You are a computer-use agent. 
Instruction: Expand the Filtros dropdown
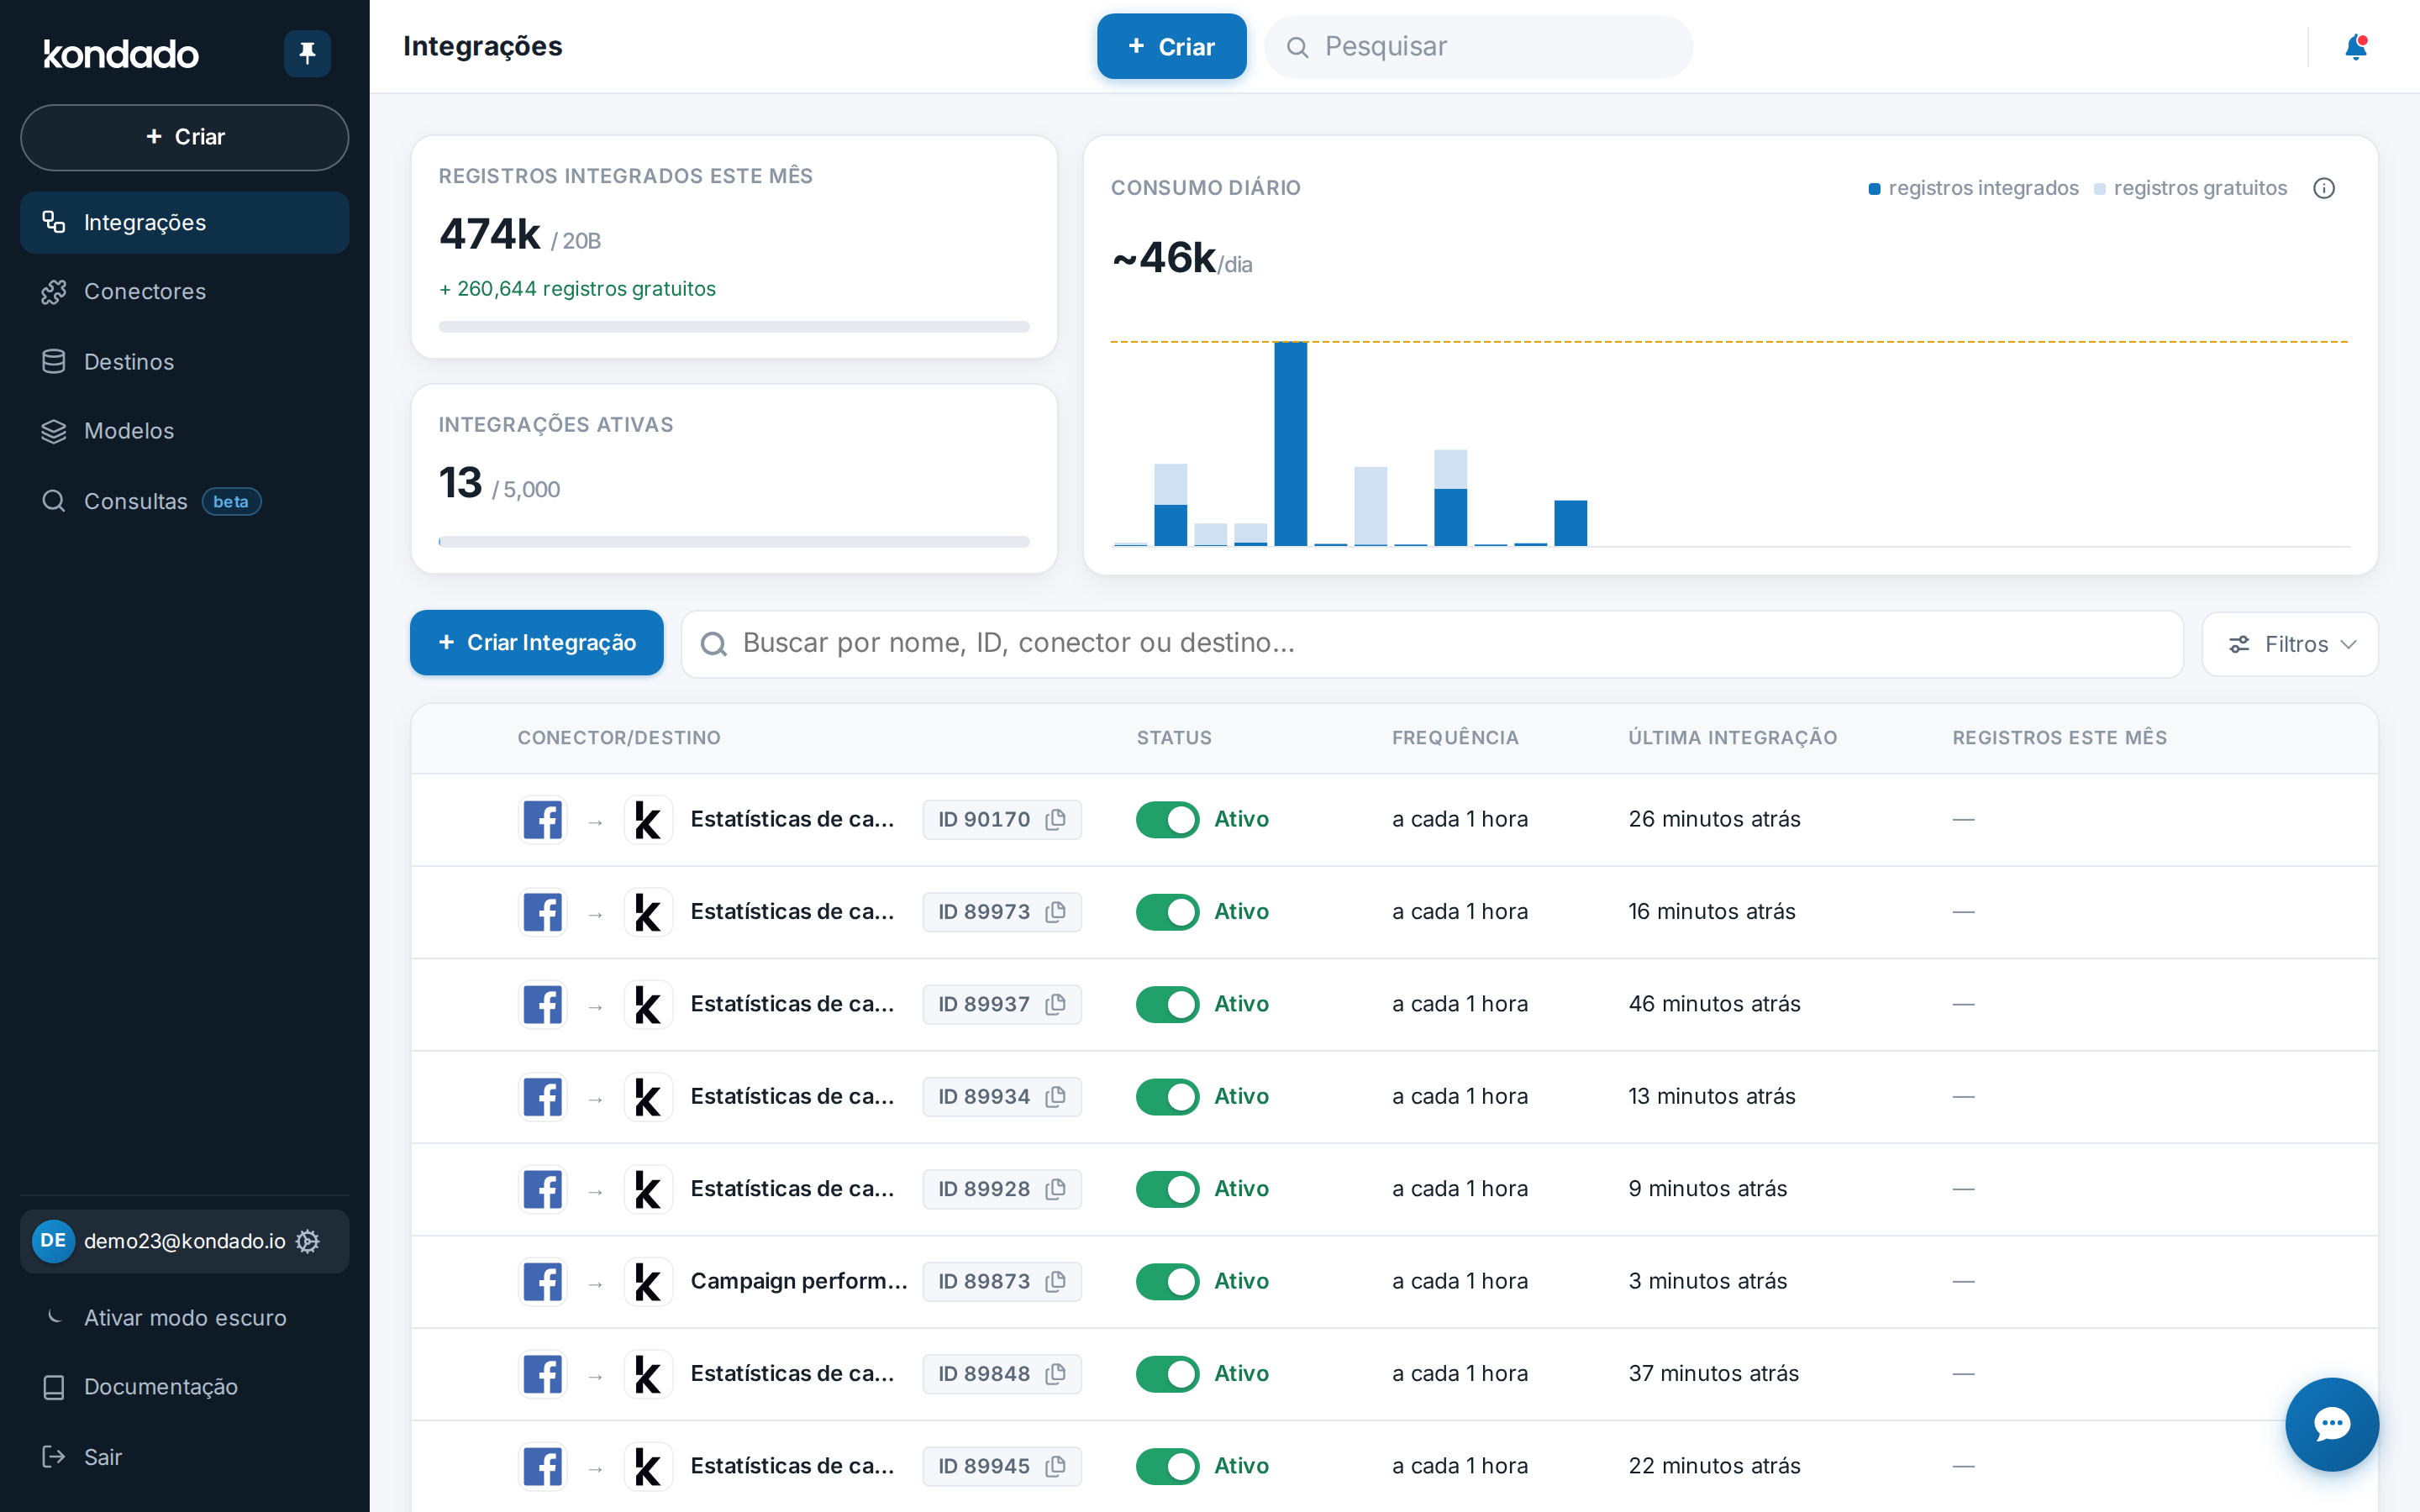(2290, 644)
